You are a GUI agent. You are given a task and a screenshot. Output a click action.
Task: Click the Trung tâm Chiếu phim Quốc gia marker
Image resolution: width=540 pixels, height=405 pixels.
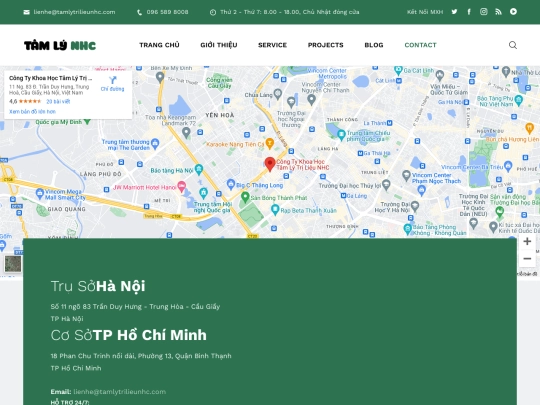[x=341, y=135]
